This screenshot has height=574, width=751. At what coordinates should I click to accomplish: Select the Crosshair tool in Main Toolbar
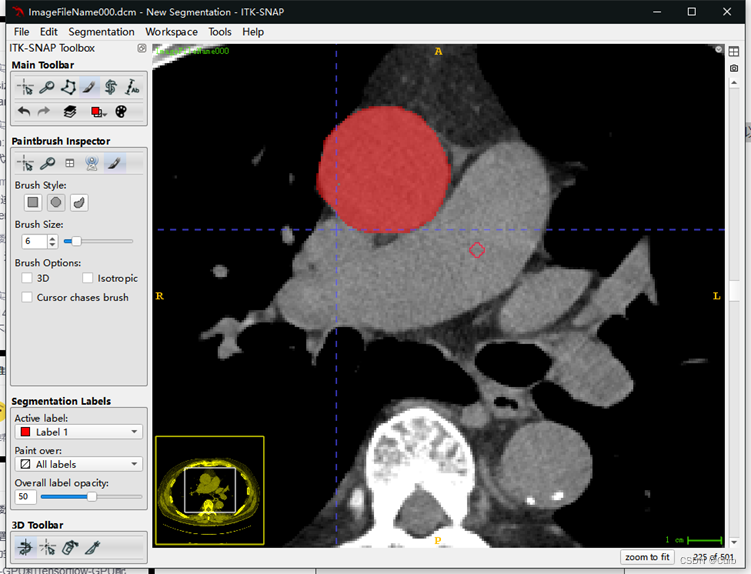[x=25, y=88]
